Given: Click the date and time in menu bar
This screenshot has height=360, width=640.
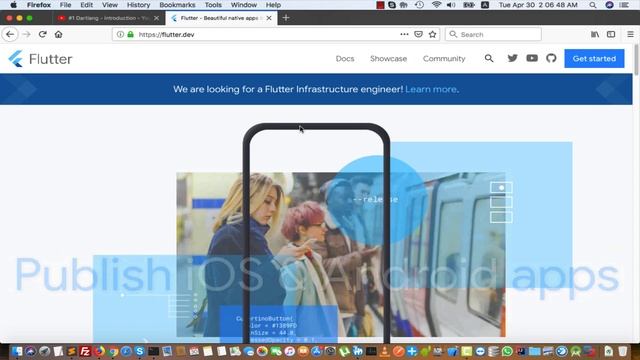Looking at the screenshot, I should [x=538, y=5].
